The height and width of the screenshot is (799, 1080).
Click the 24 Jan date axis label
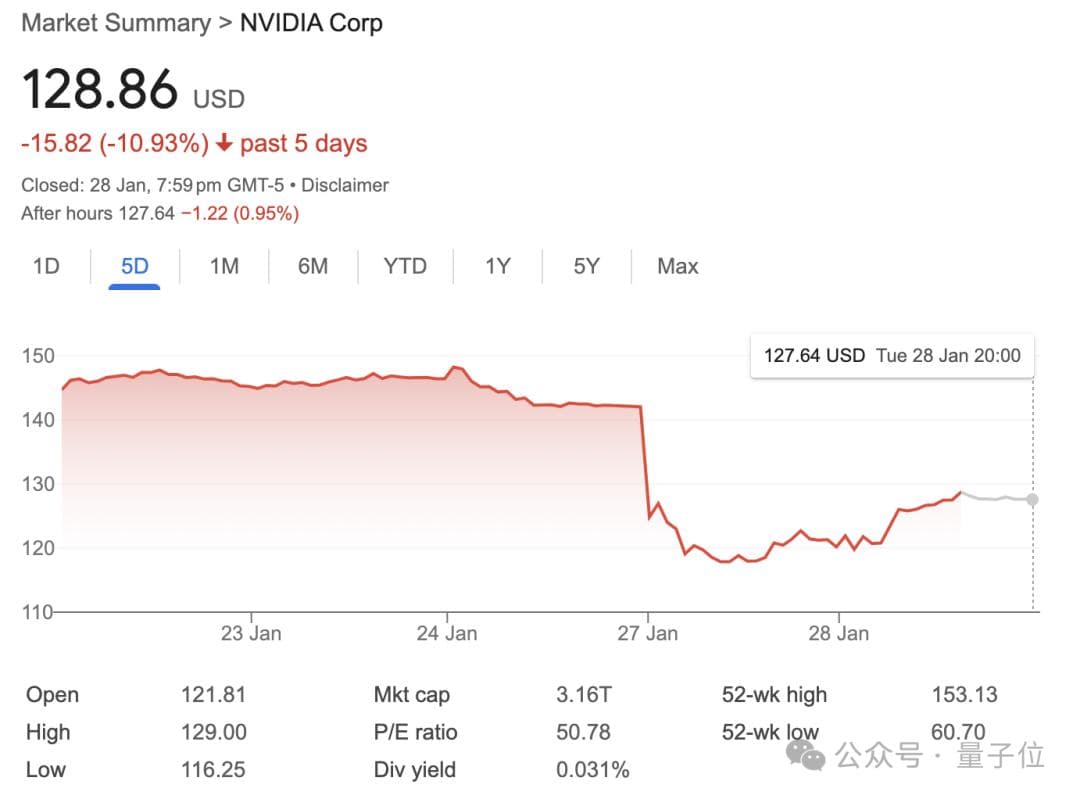(446, 633)
